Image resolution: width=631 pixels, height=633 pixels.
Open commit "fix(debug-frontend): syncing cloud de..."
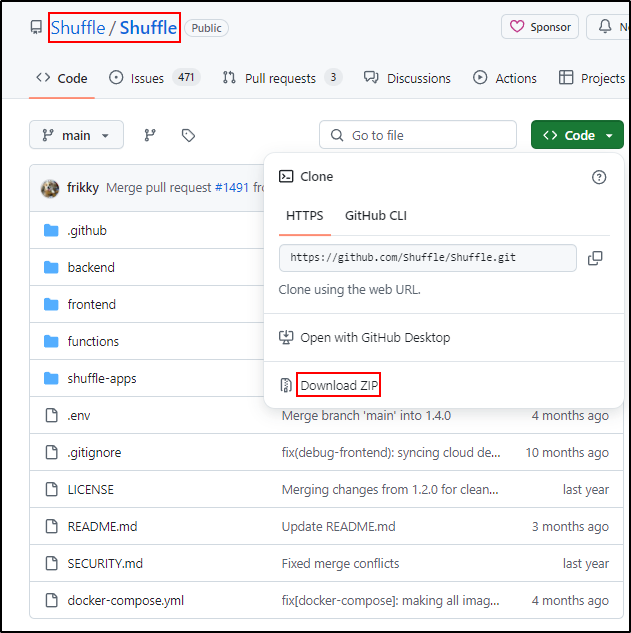coord(391,453)
